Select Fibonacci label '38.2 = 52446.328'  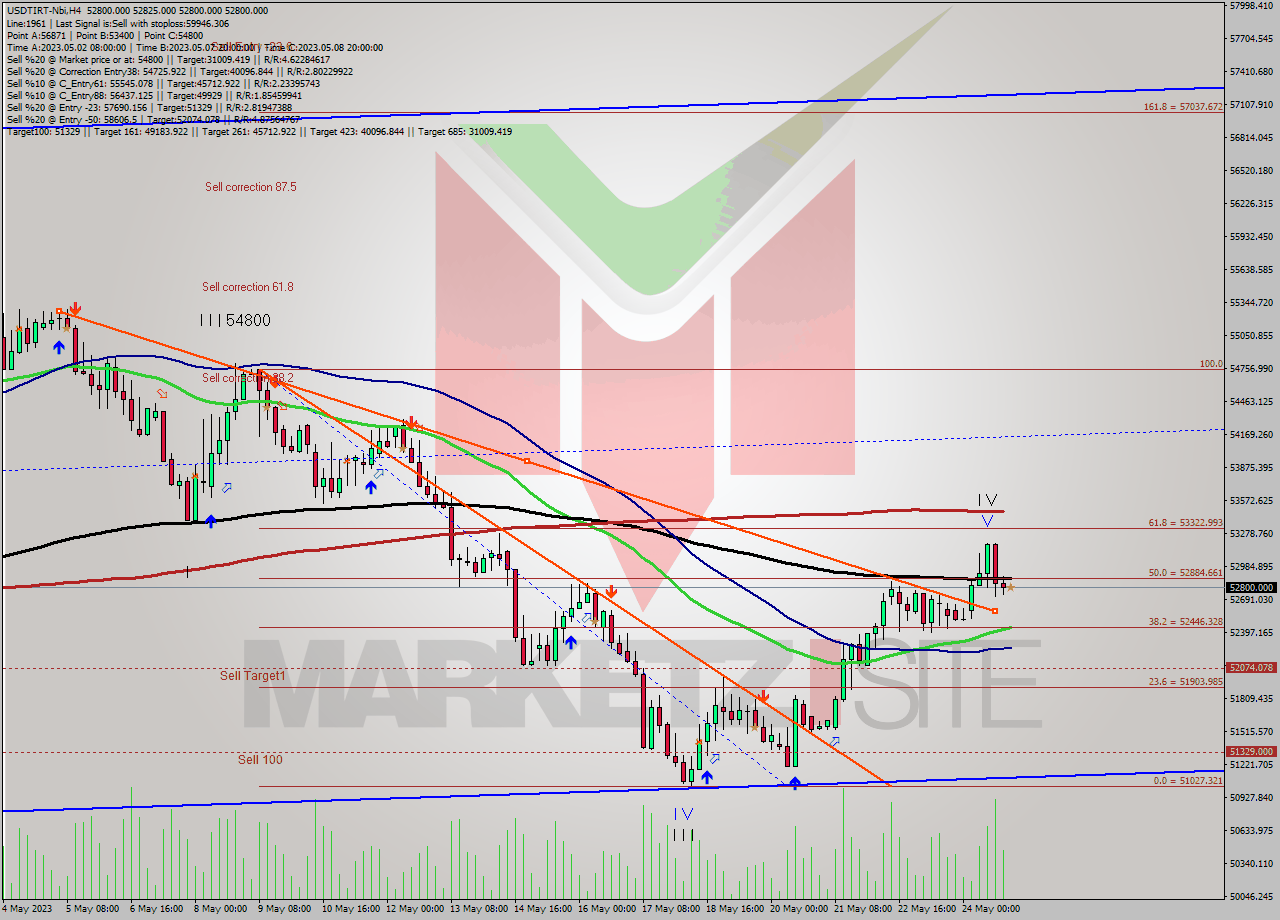point(1185,621)
